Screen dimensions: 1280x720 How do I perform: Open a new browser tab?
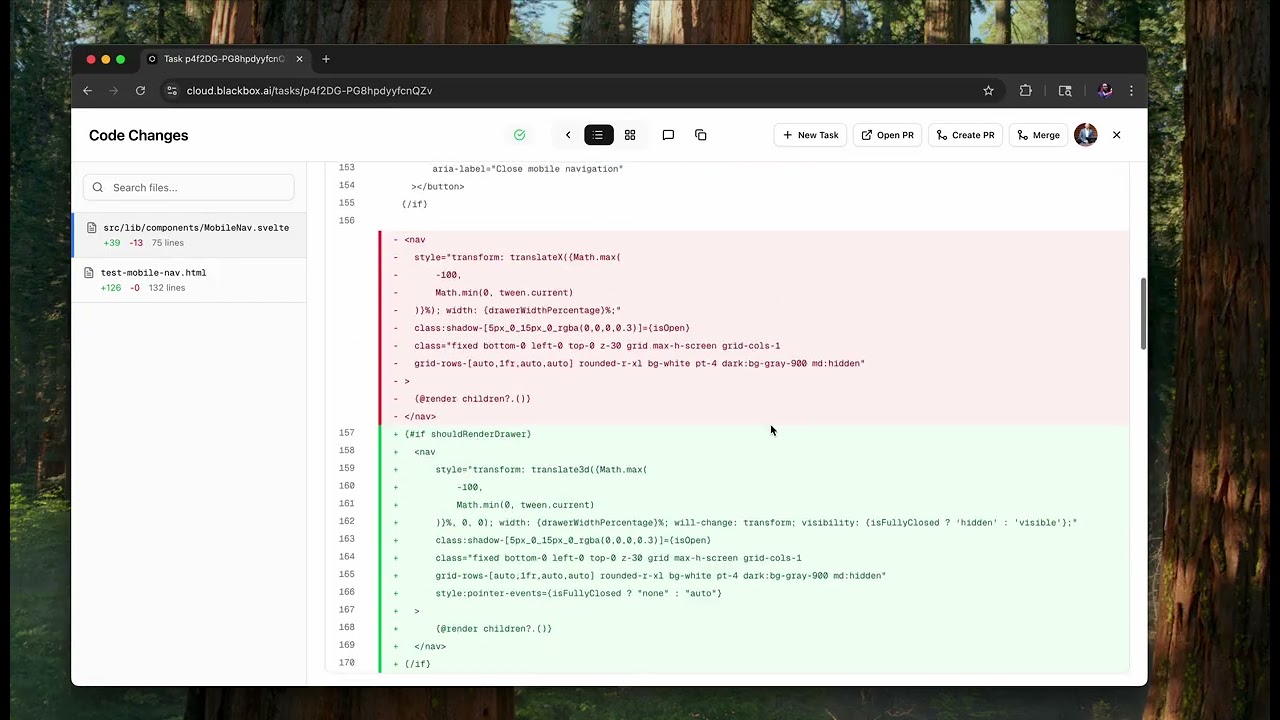326,59
